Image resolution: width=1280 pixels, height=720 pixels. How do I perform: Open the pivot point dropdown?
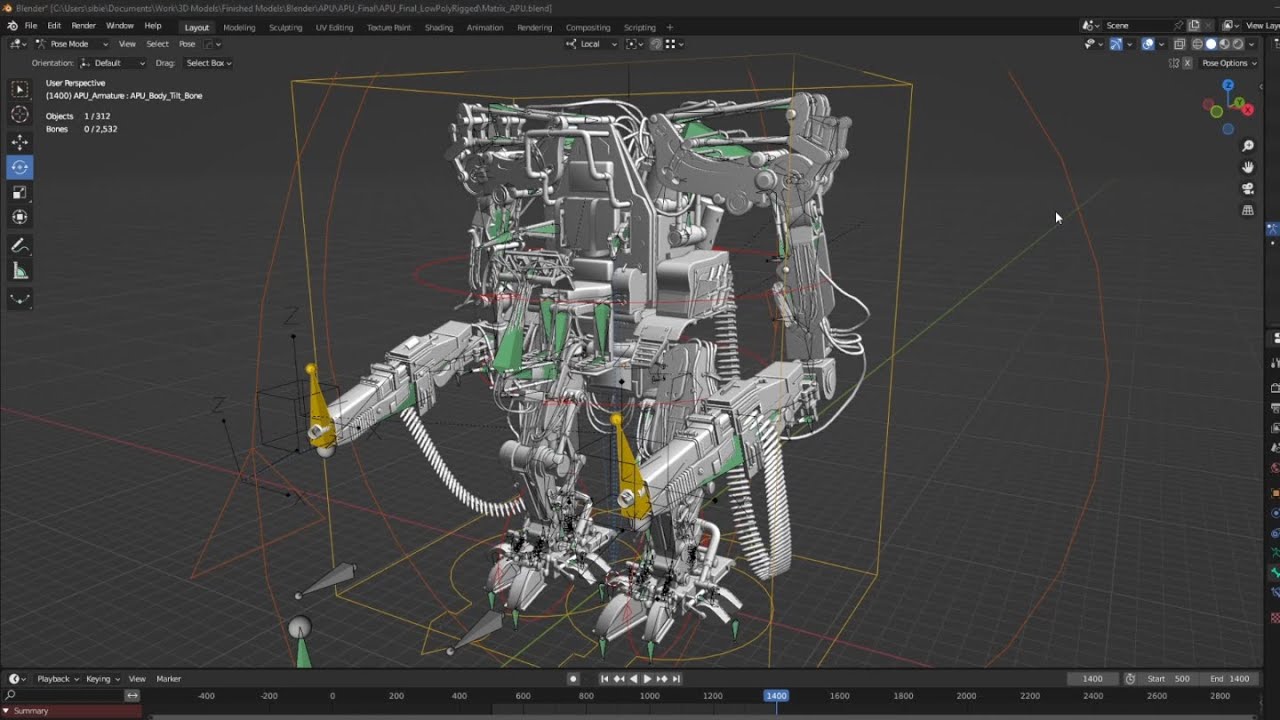[633, 44]
